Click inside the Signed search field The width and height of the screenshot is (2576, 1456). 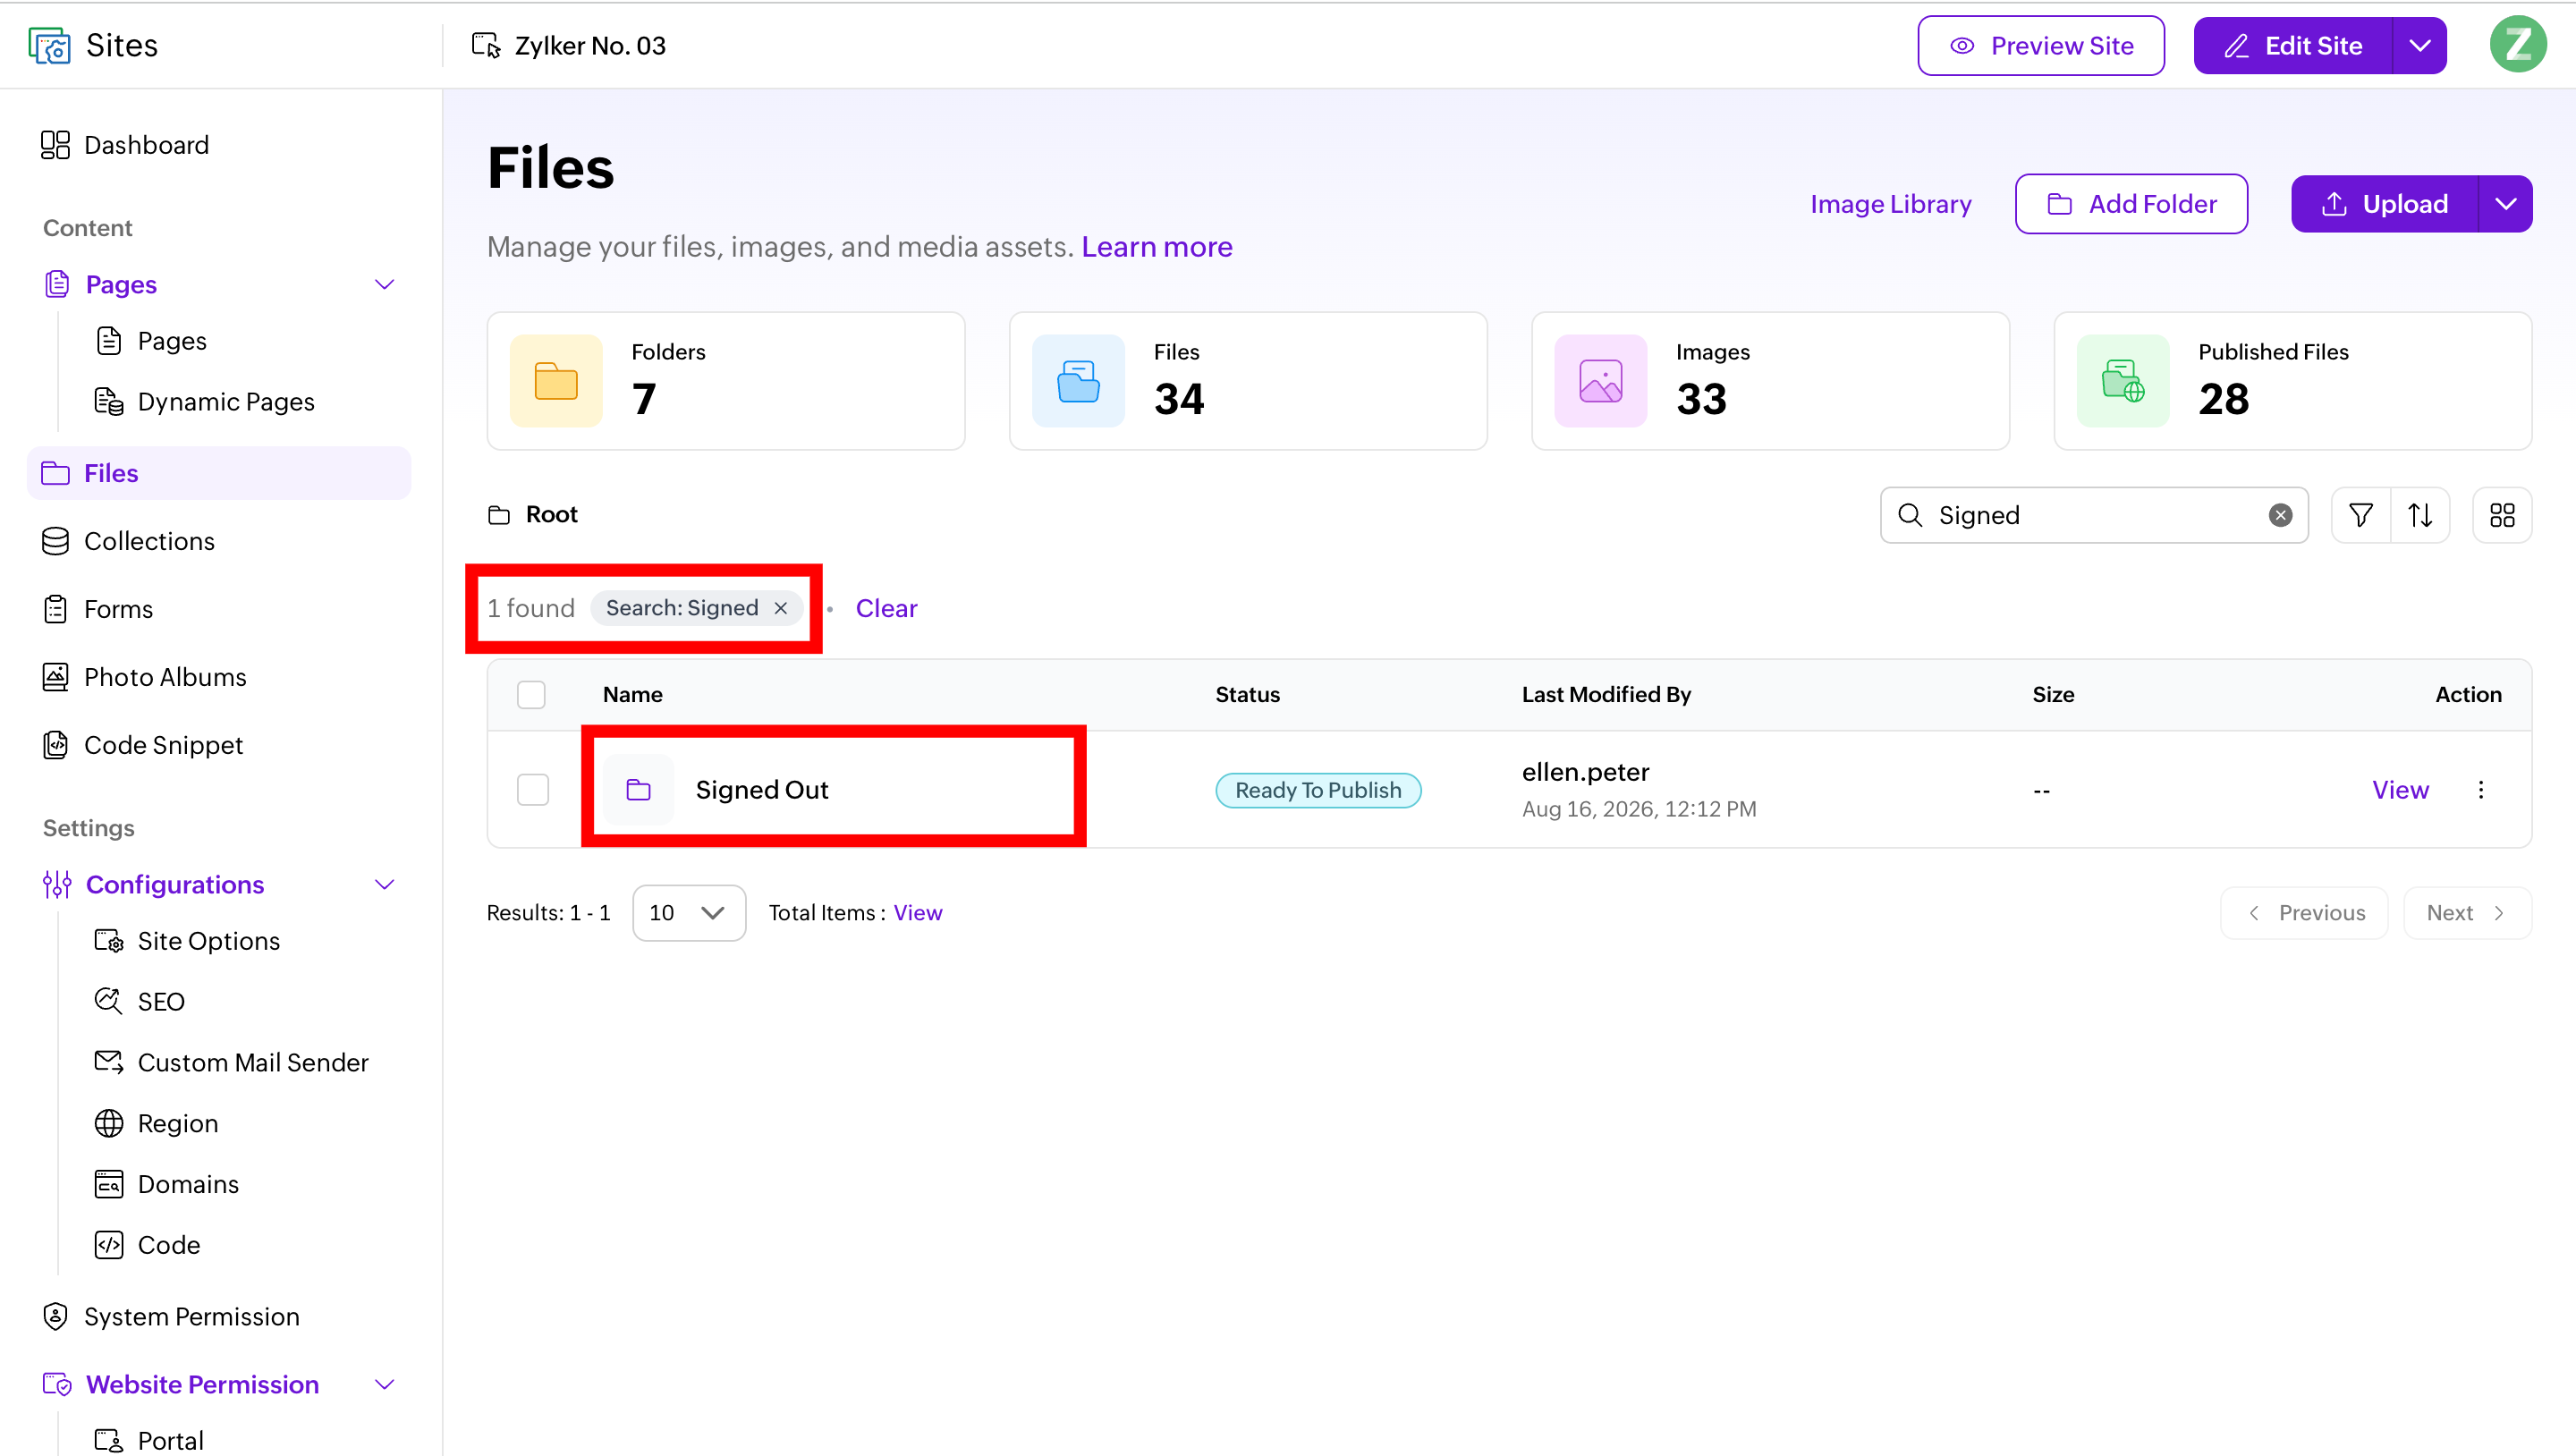point(2094,515)
